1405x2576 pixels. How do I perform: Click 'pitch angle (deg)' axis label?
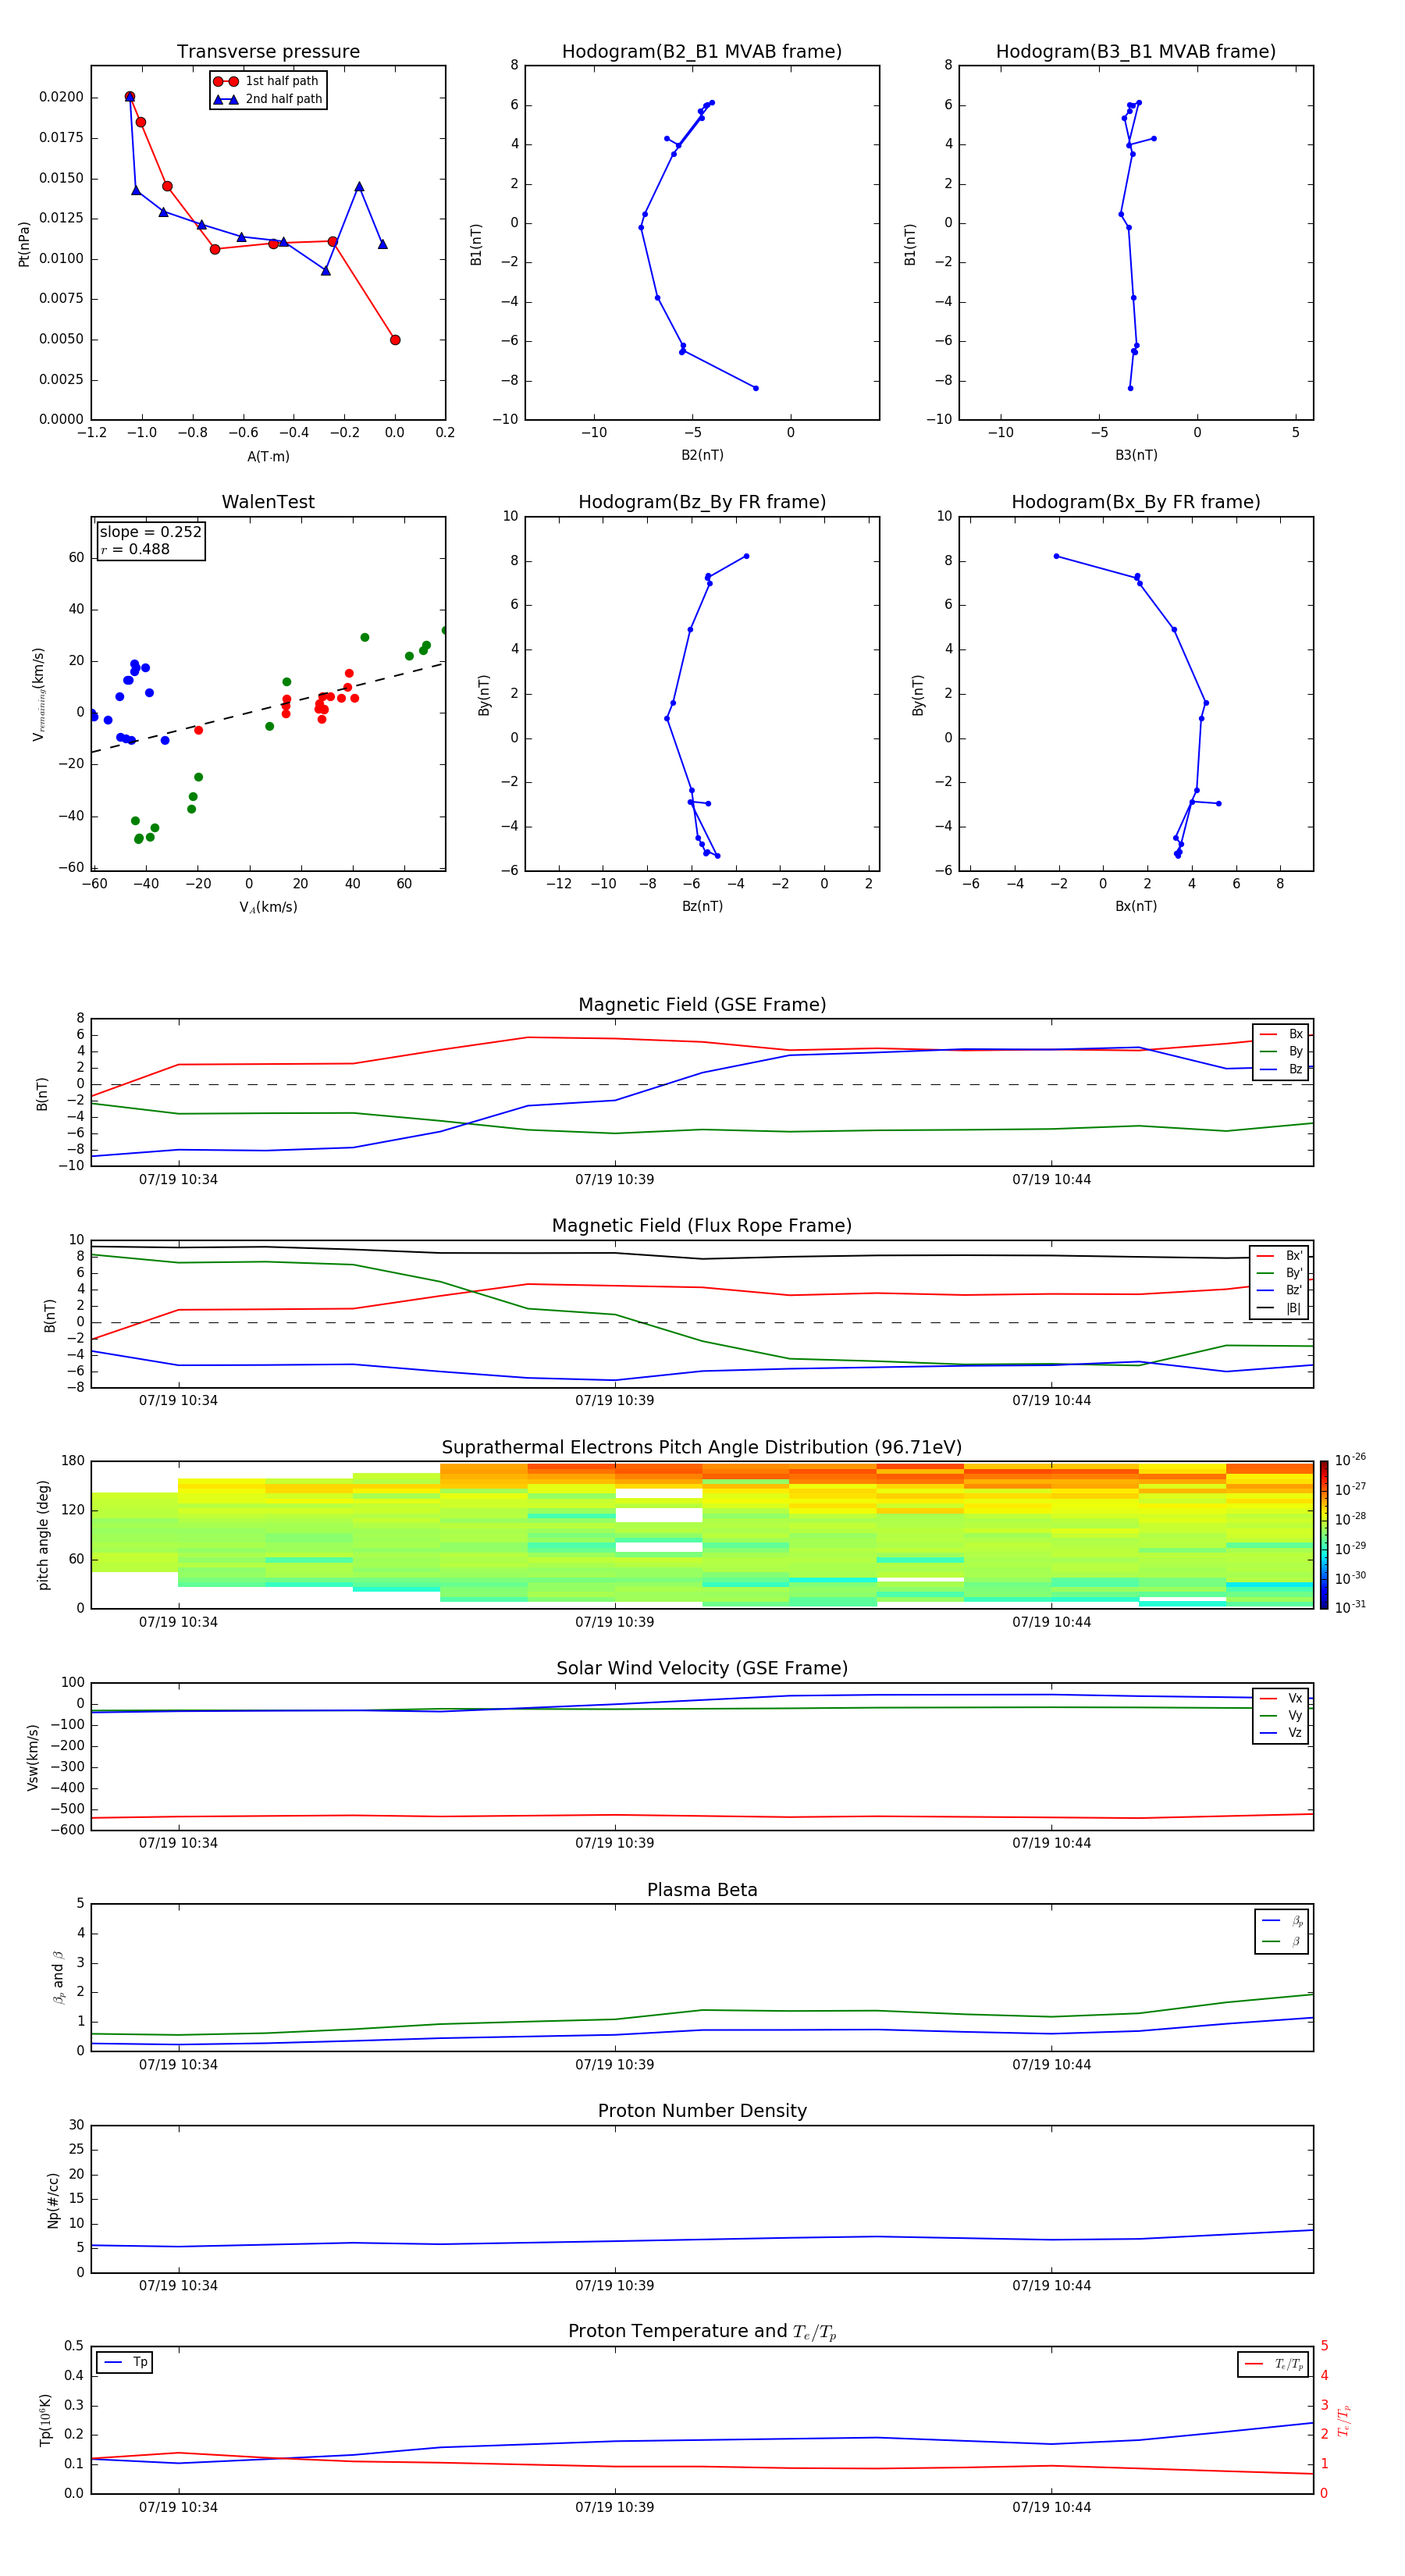(43, 1535)
